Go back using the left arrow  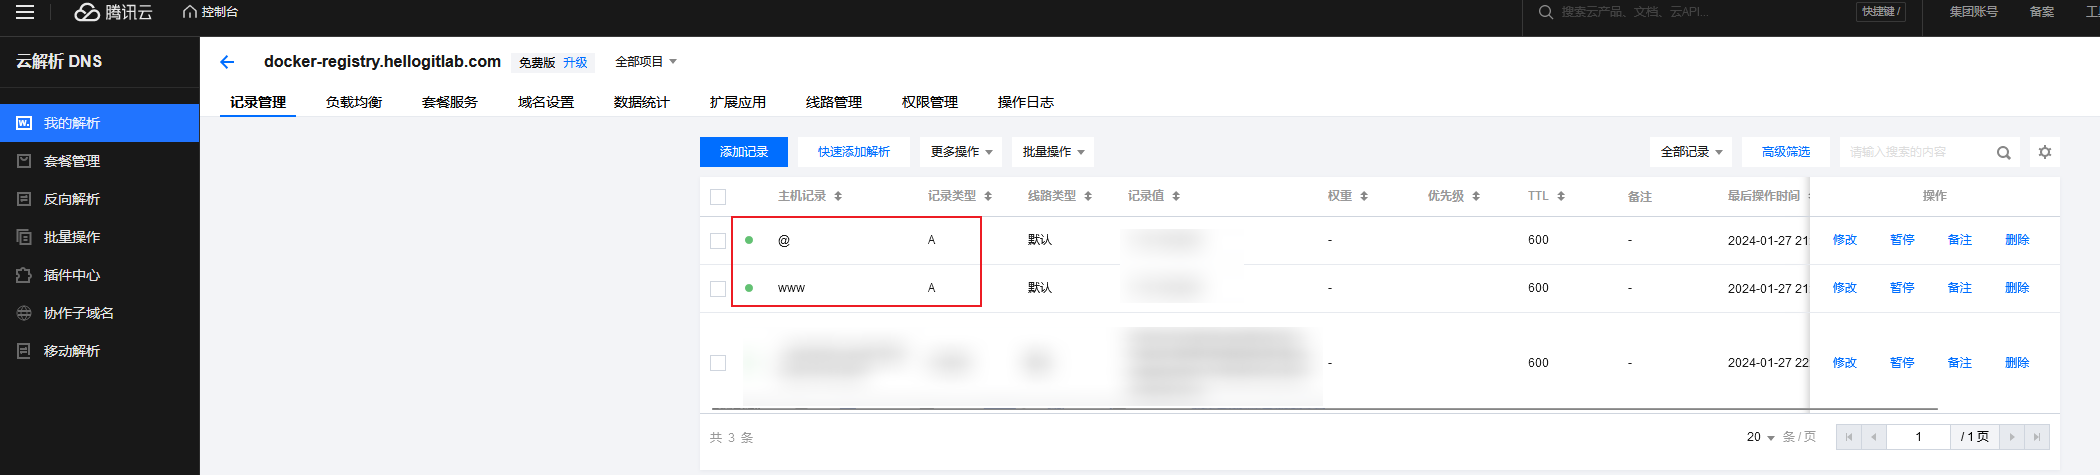tap(227, 62)
